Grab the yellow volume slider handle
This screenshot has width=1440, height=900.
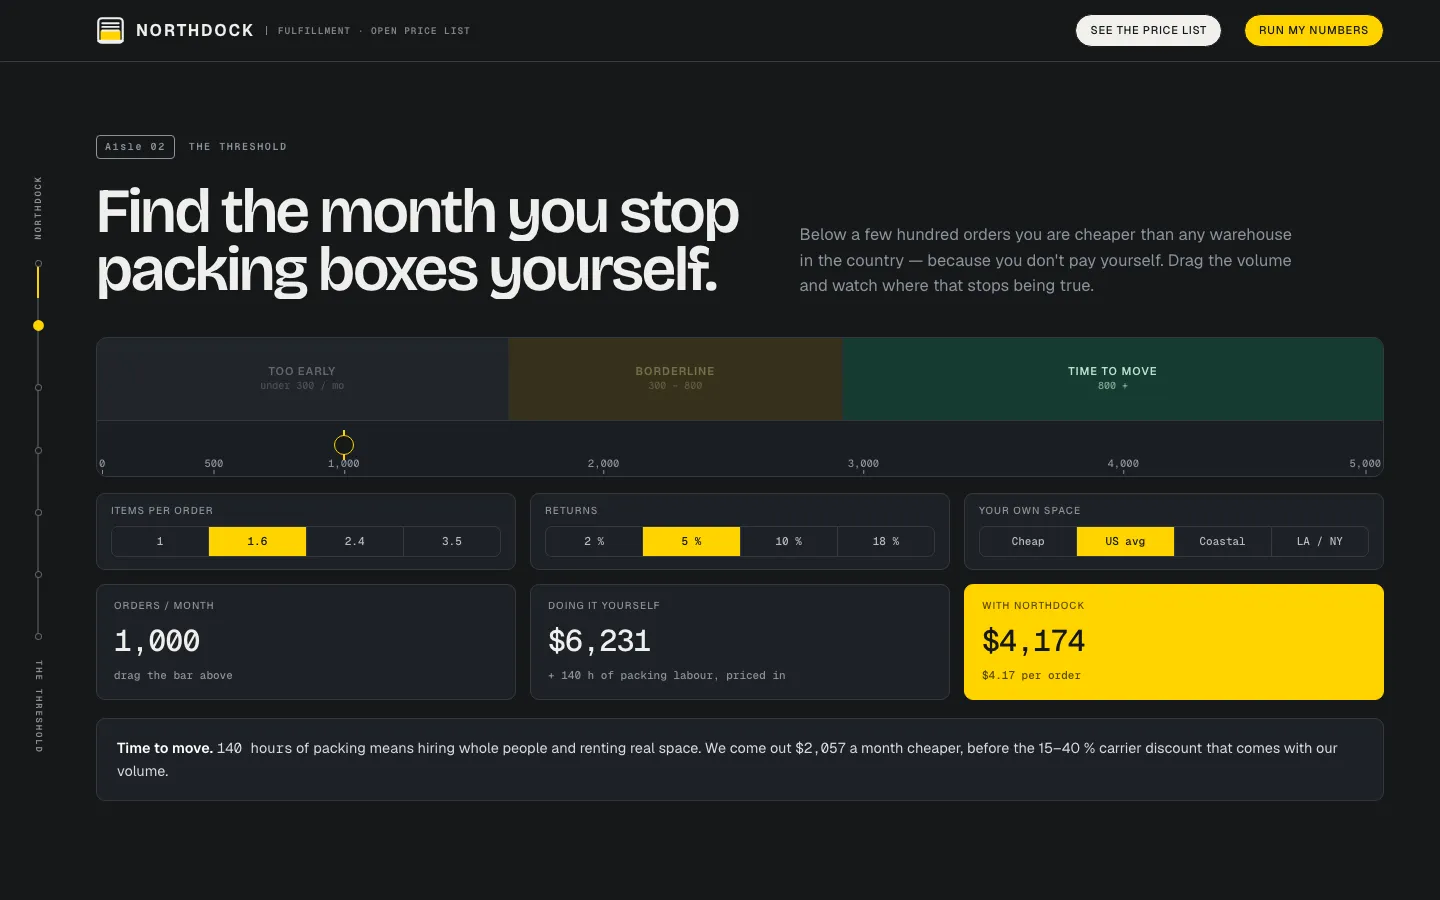click(x=344, y=445)
